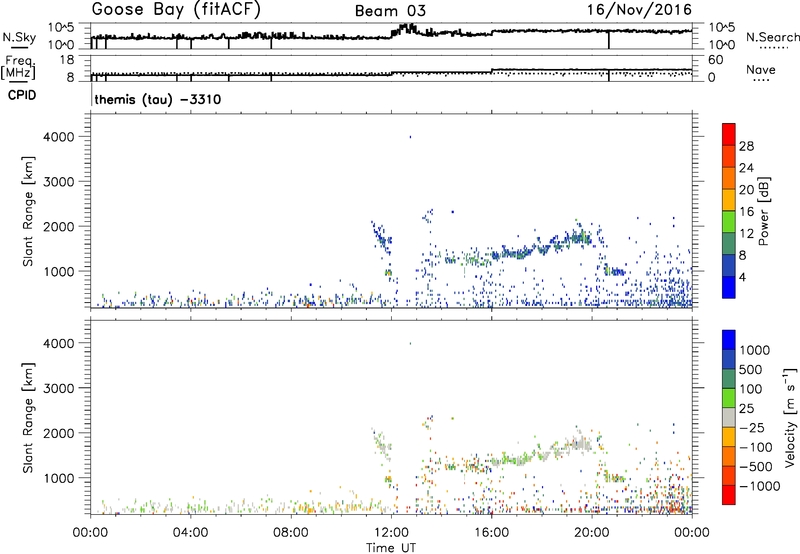Pick the yellow Velocity segment between -25 and -100

pyautogui.click(x=729, y=437)
